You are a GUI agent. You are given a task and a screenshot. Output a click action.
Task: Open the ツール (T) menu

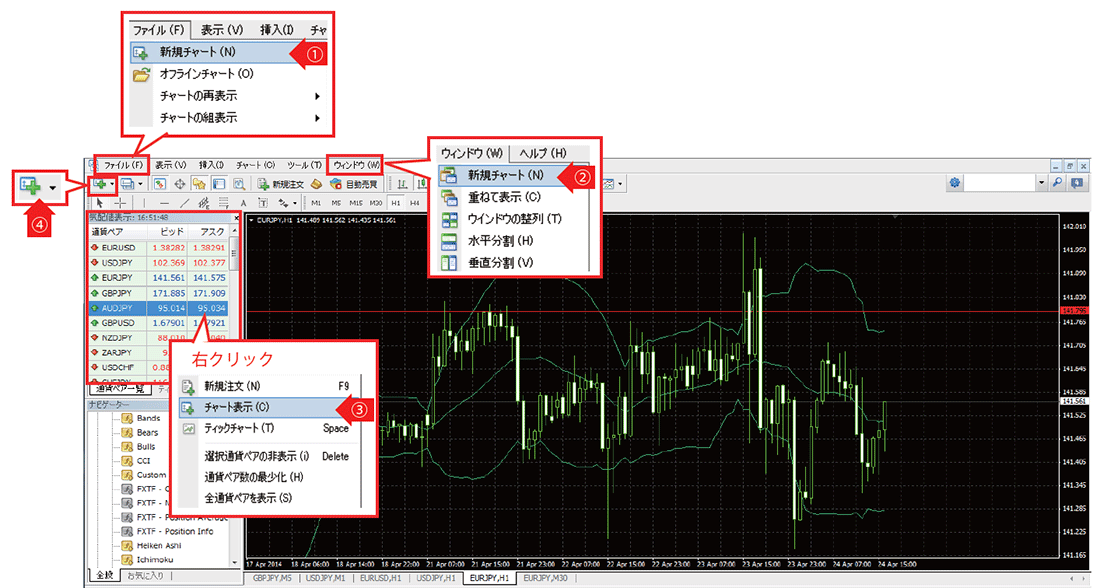(304, 165)
